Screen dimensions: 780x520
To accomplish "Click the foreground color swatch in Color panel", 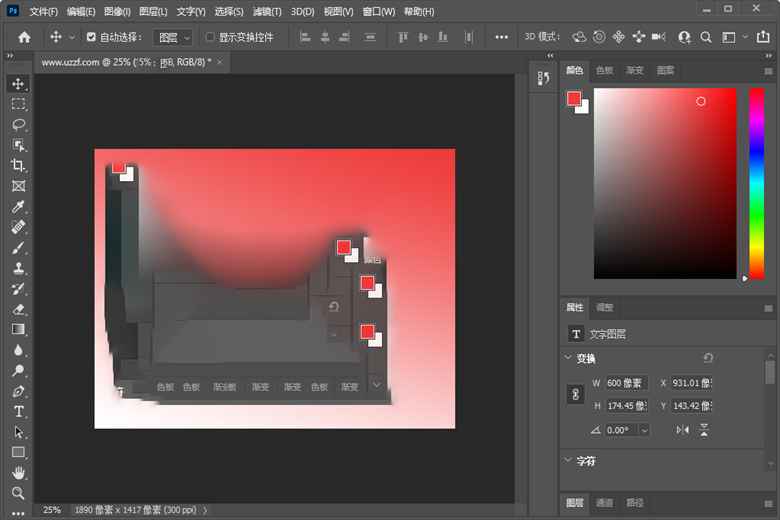I will 574,99.
